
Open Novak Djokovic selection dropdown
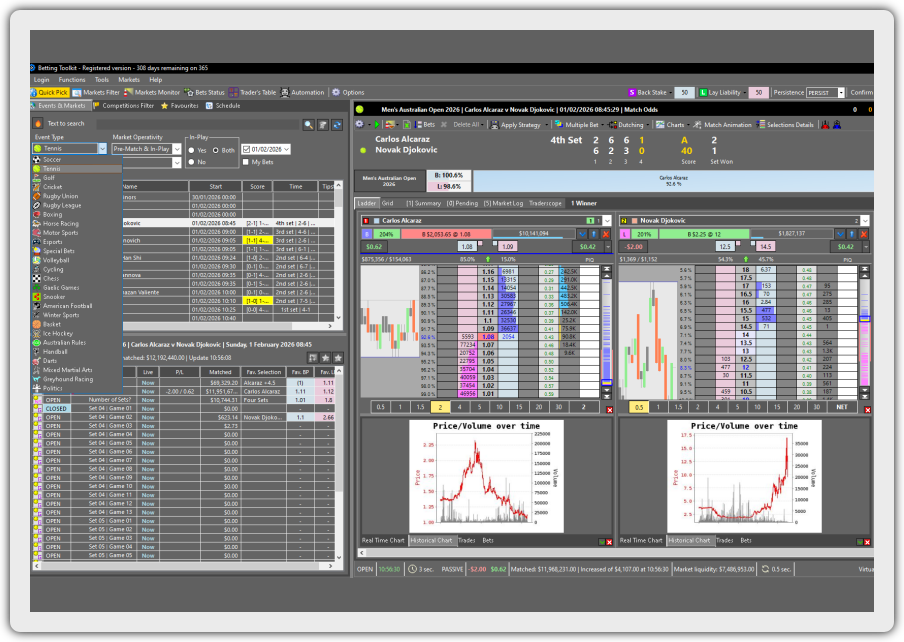pyautogui.click(x=865, y=221)
